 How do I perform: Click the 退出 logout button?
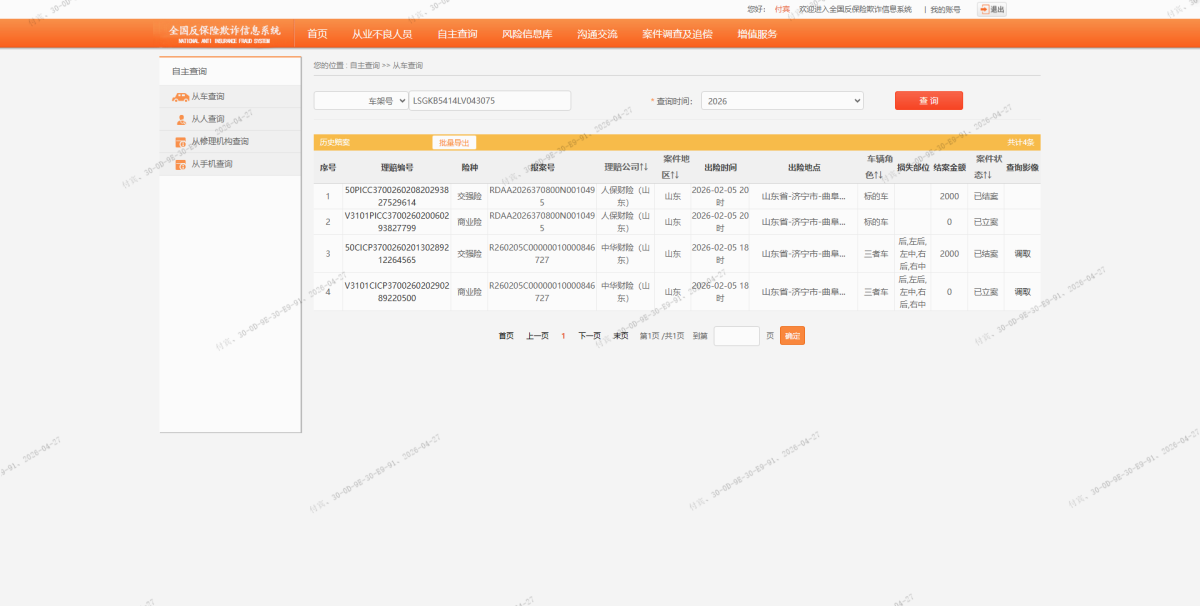coord(992,9)
